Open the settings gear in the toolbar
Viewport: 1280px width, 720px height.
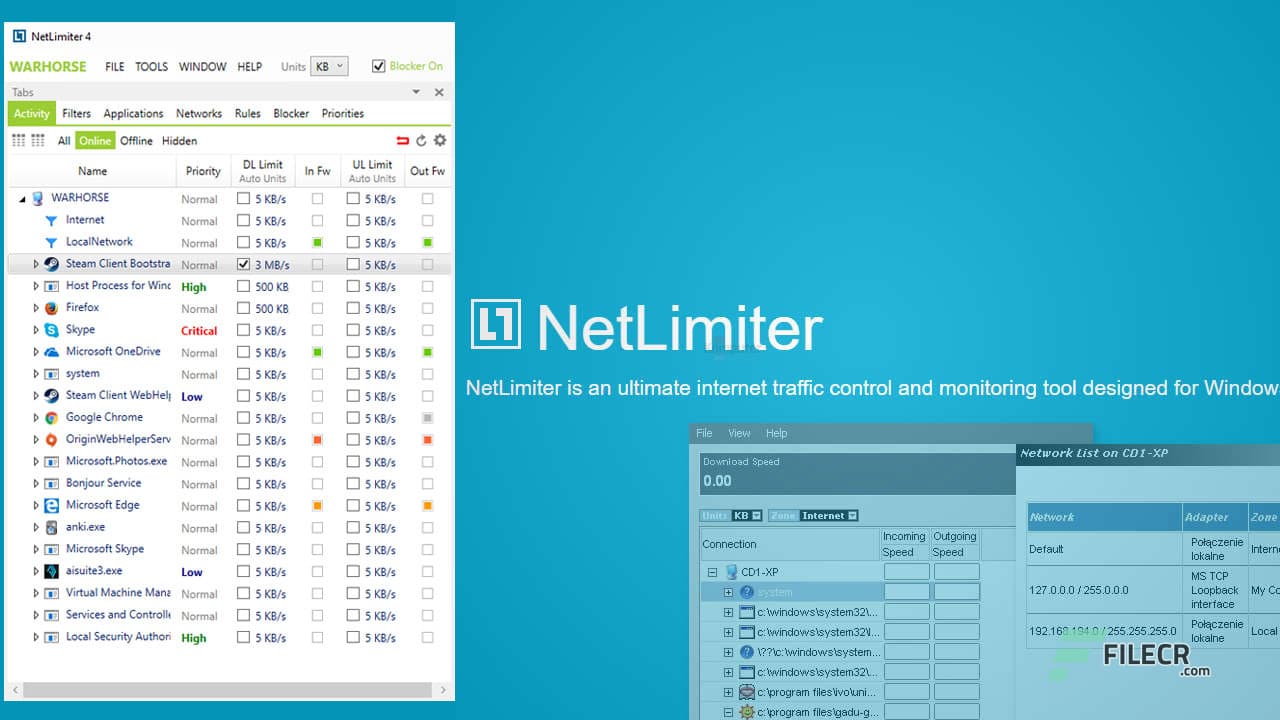[439, 140]
